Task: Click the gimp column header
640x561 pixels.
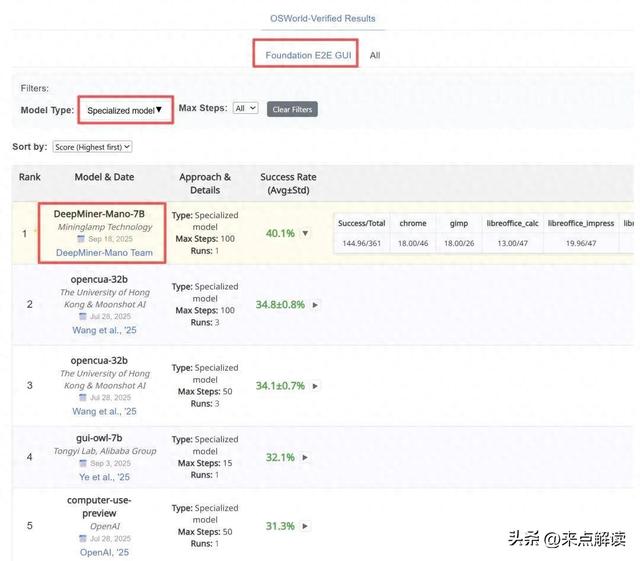Action: pyautogui.click(x=459, y=223)
